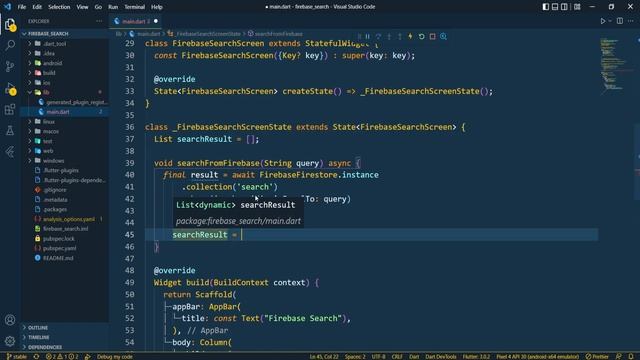The height and width of the screenshot is (360, 640).
Task: Expand the .dart_tool folder
Action: pos(65,44)
